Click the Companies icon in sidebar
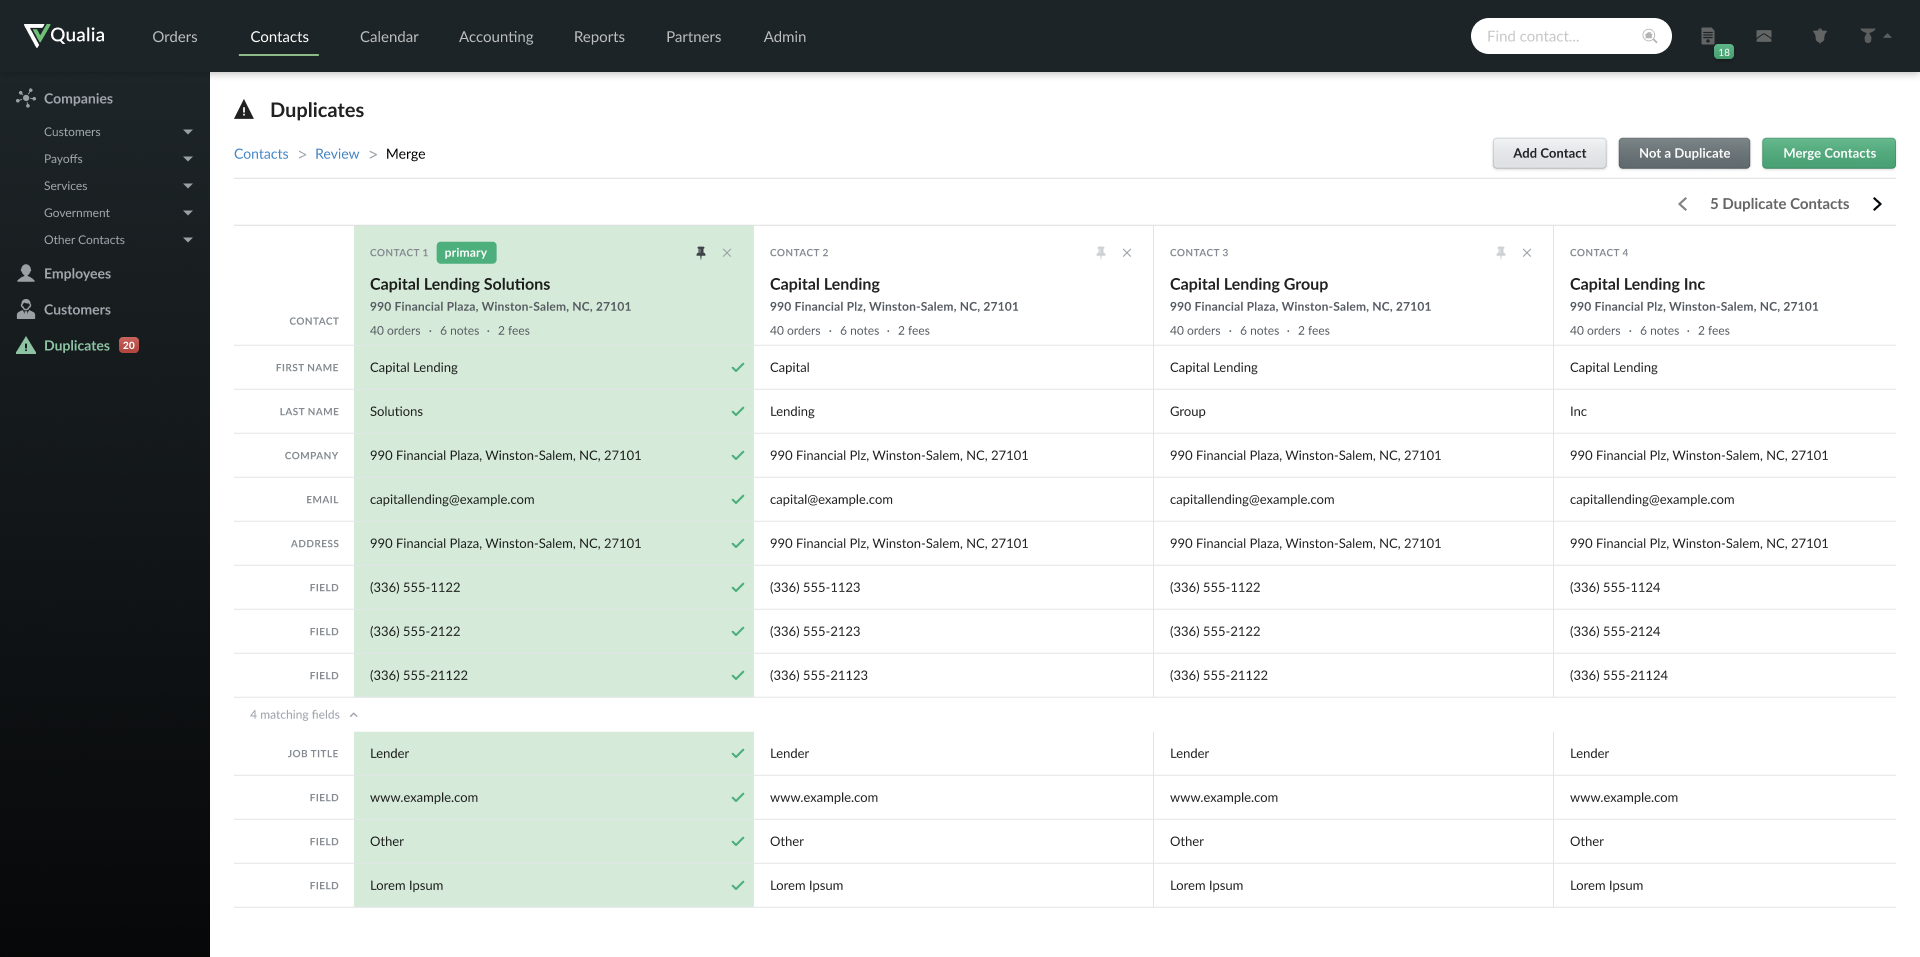The height and width of the screenshot is (957, 1920). coord(26,98)
